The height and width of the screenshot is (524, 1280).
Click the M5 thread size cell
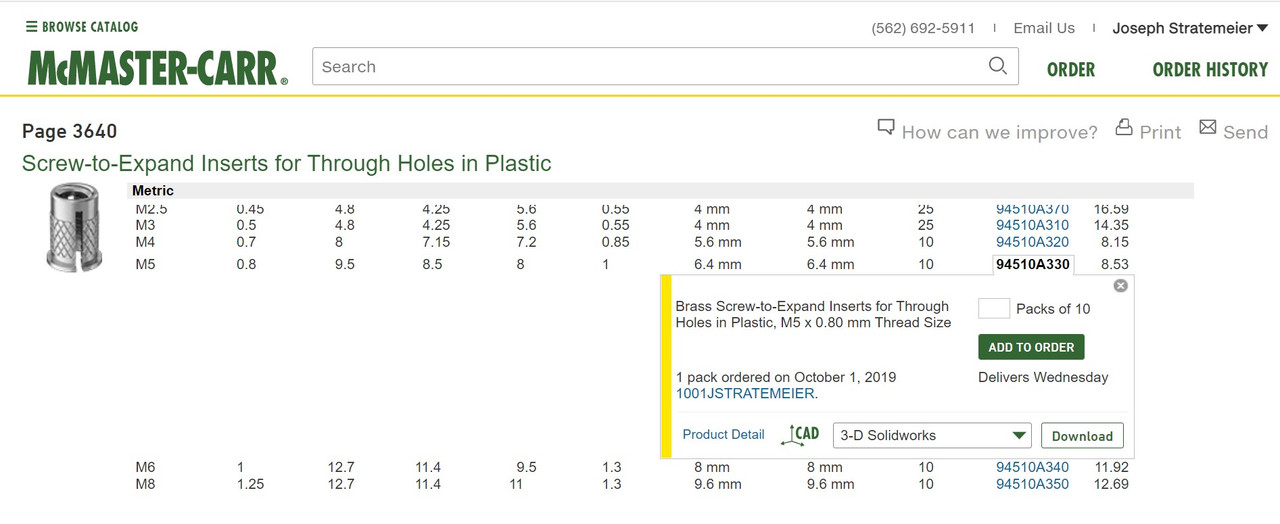click(146, 265)
